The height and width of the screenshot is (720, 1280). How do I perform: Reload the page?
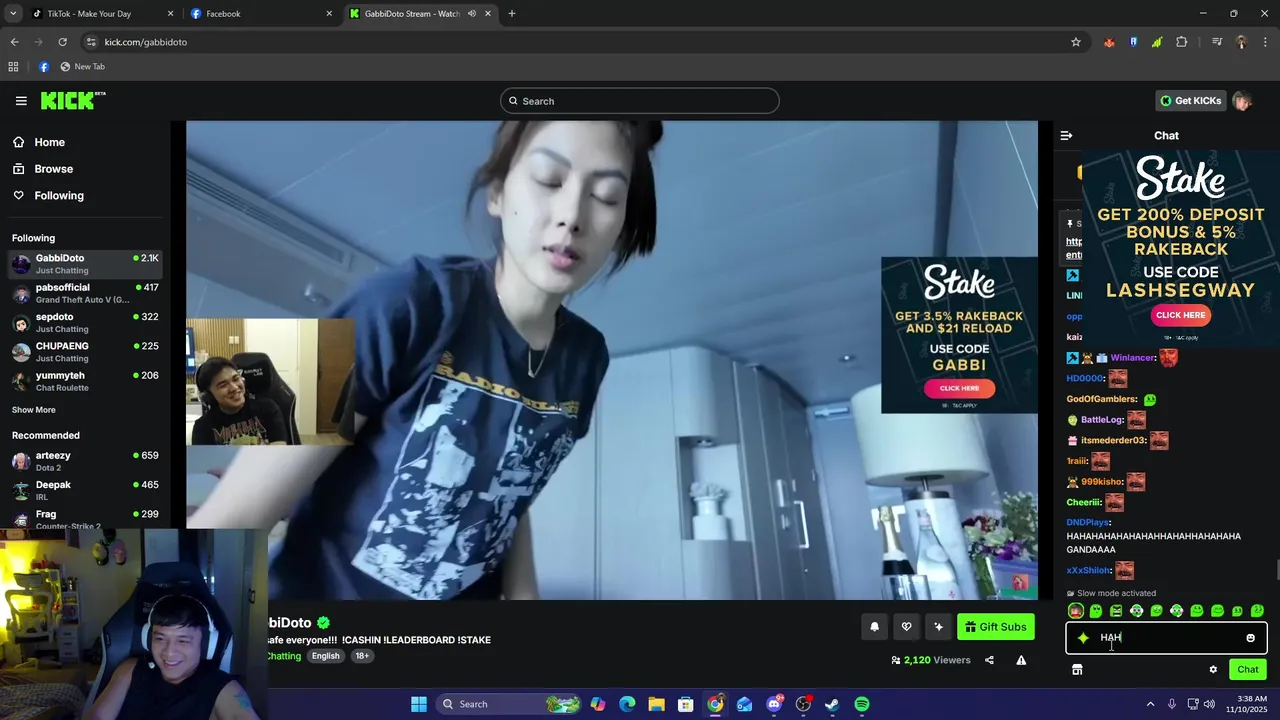tap(62, 42)
